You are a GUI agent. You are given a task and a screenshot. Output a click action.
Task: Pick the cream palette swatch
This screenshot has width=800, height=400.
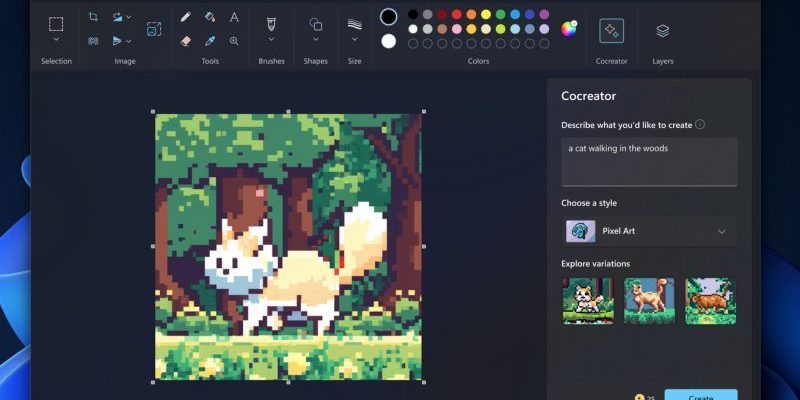[486, 29]
